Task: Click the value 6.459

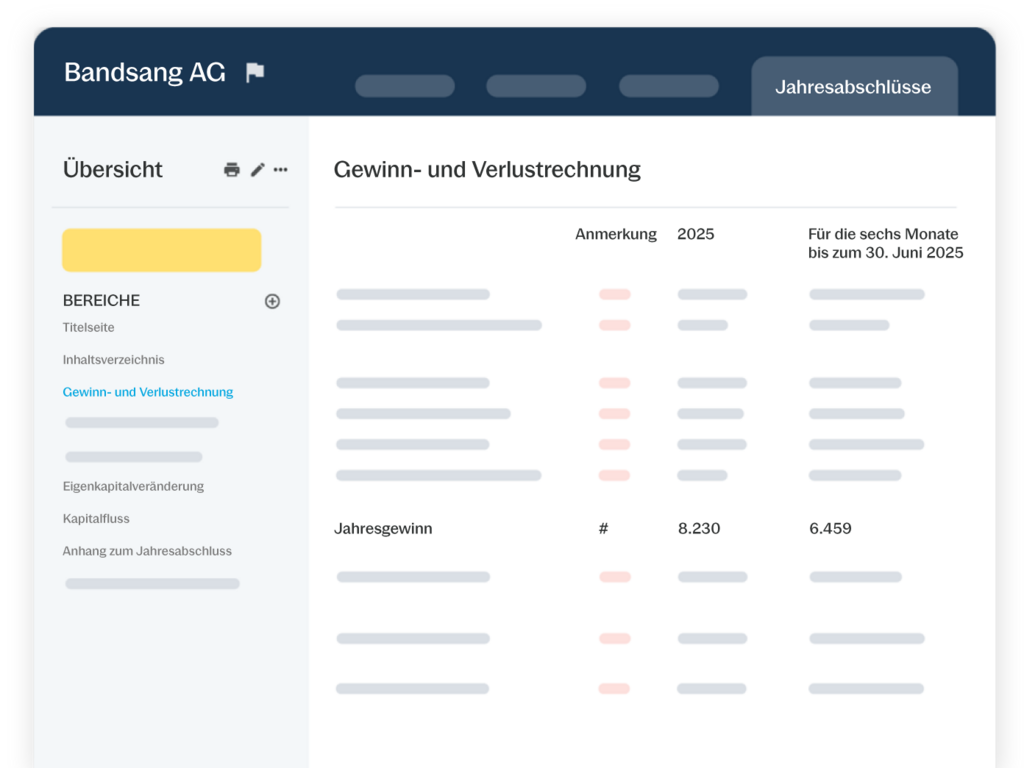Action: pyautogui.click(x=830, y=528)
